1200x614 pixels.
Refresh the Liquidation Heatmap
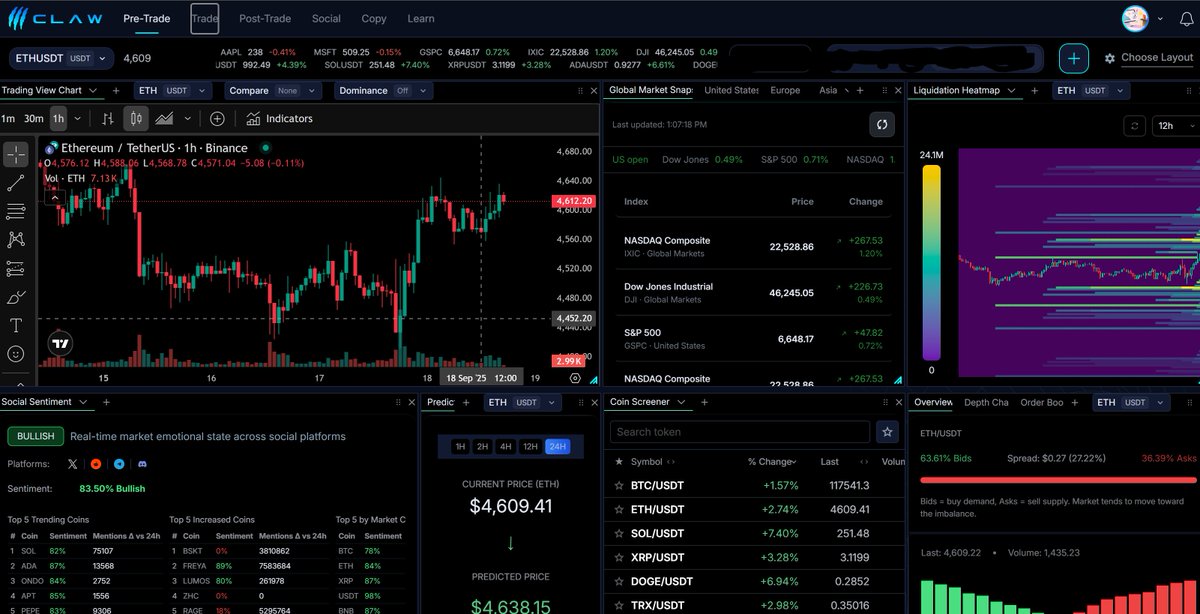1134,126
